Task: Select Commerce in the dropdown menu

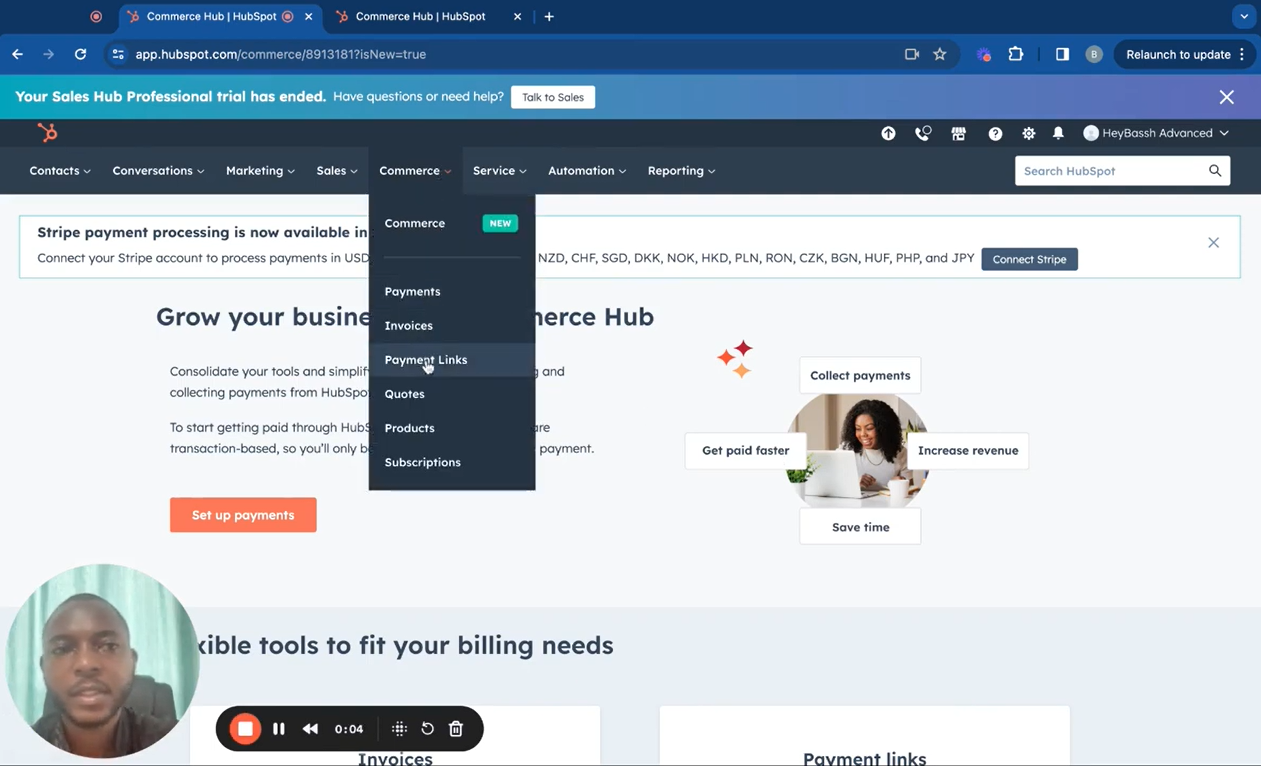Action: [x=451, y=223]
